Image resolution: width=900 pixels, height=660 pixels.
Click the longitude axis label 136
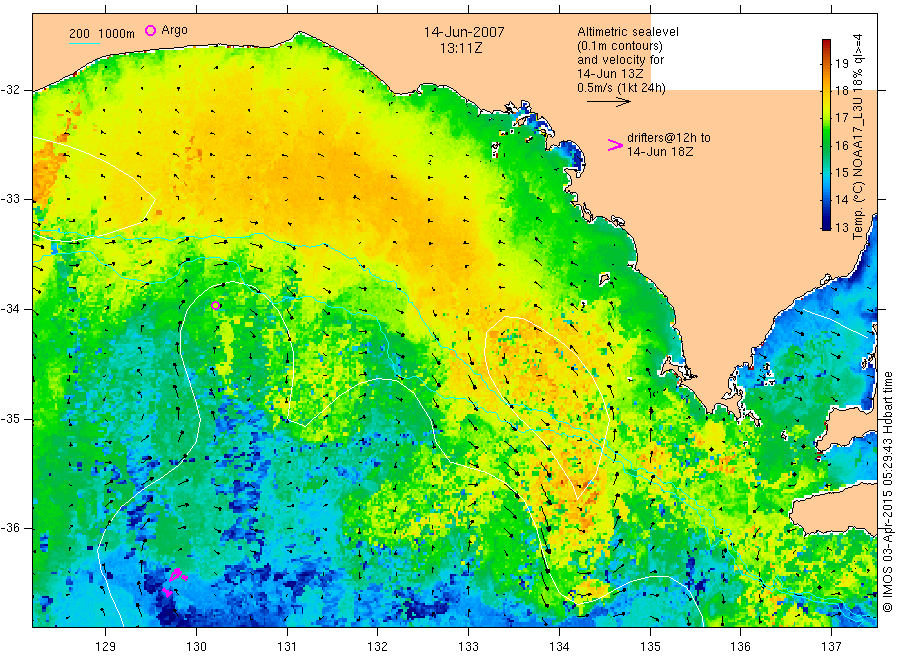[x=740, y=647]
